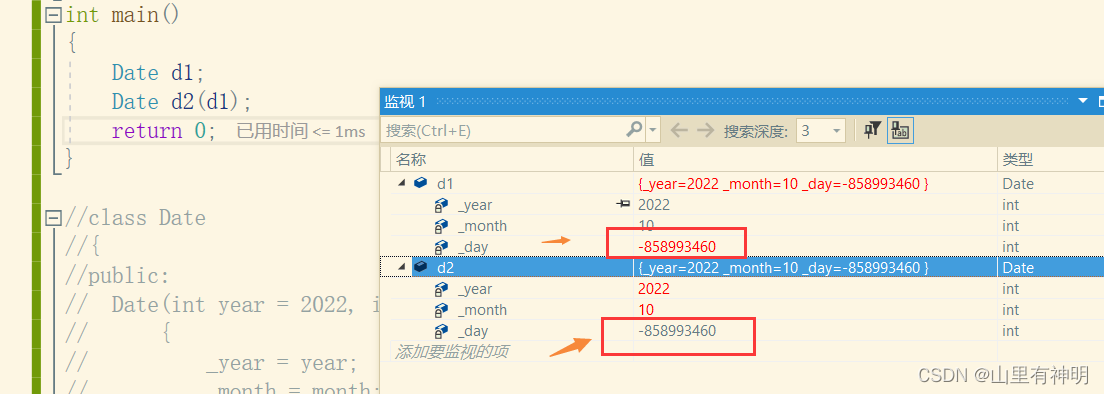Click d2 _year value 2022

[653, 289]
